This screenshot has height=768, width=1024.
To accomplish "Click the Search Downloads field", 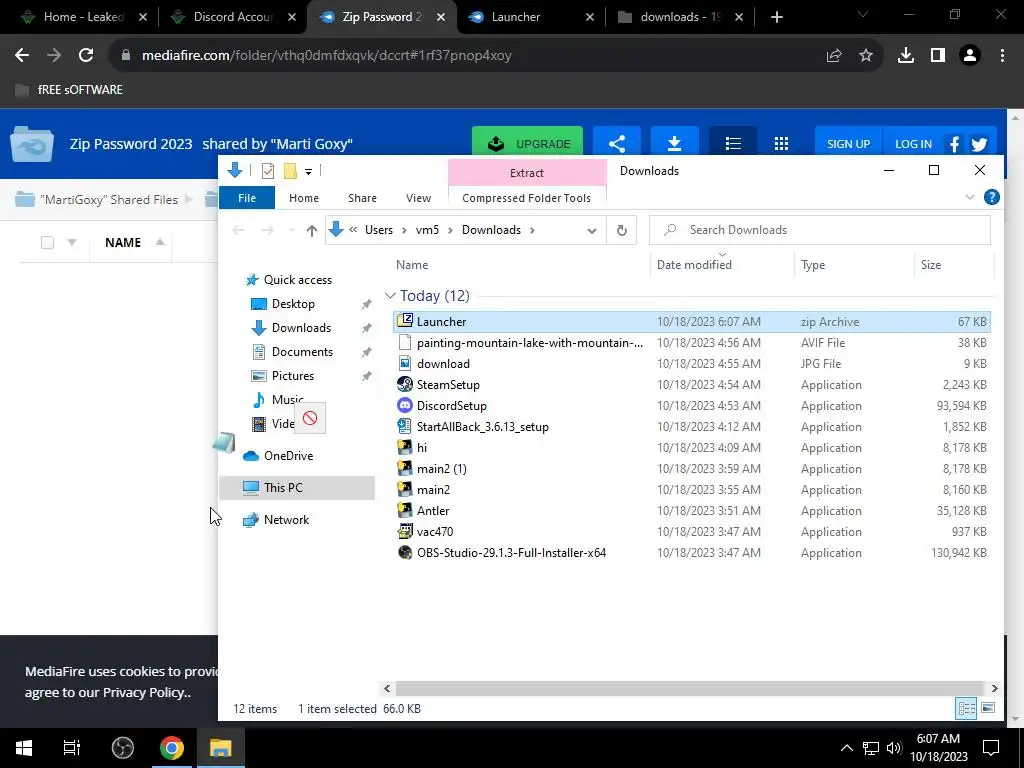I will pyautogui.click(x=820, y=231).
